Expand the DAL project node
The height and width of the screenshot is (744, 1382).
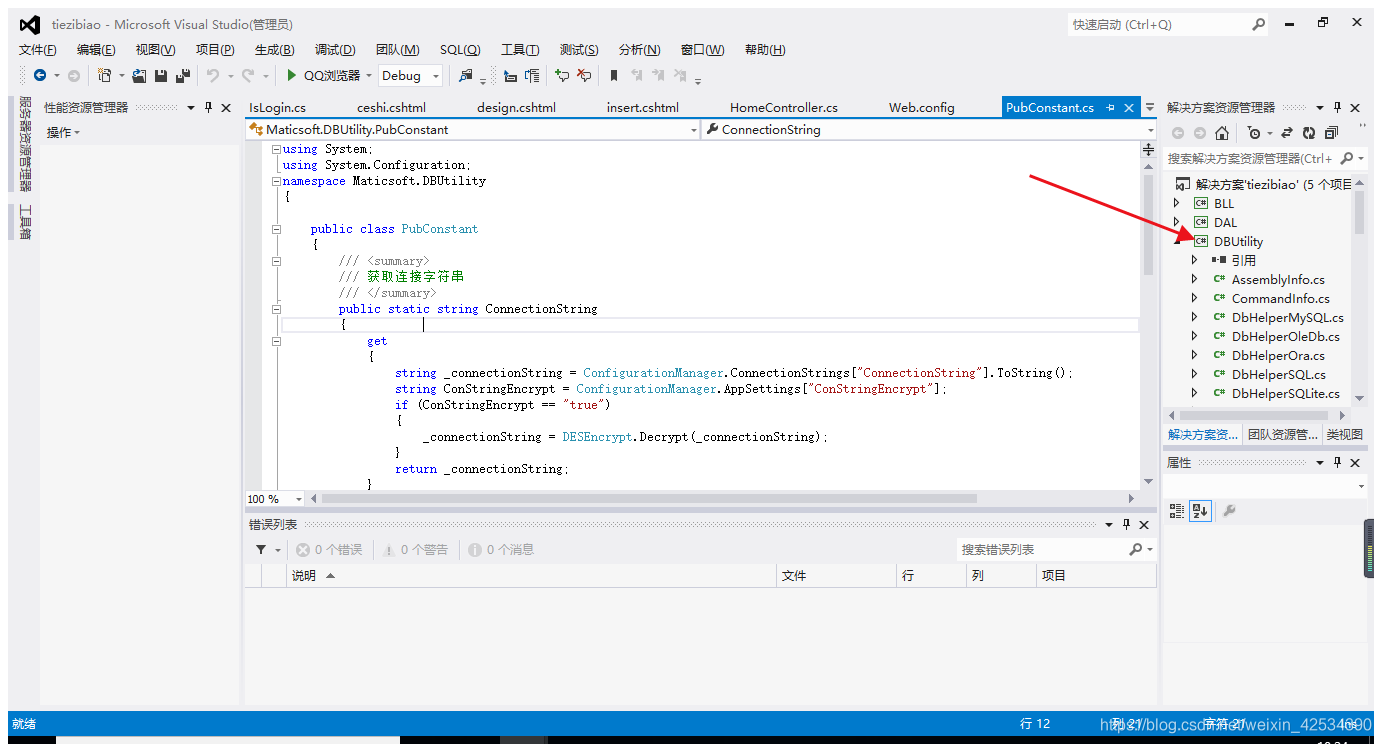(1177, 222)
